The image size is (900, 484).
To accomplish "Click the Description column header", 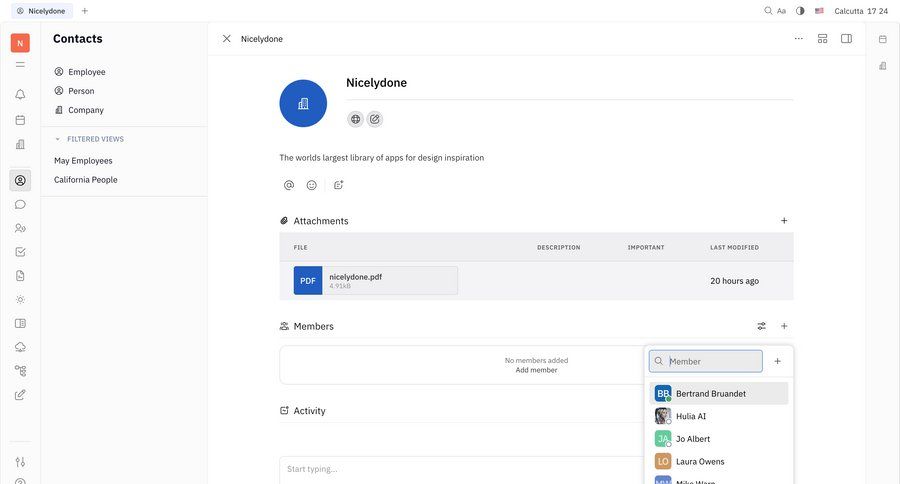I will (x=558, y=247).
